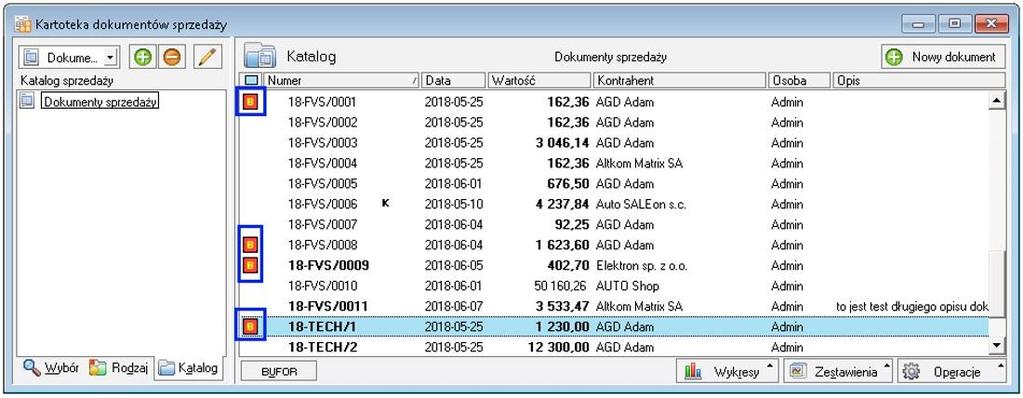Switch to the Rodzaj tab

coord(118,368)
